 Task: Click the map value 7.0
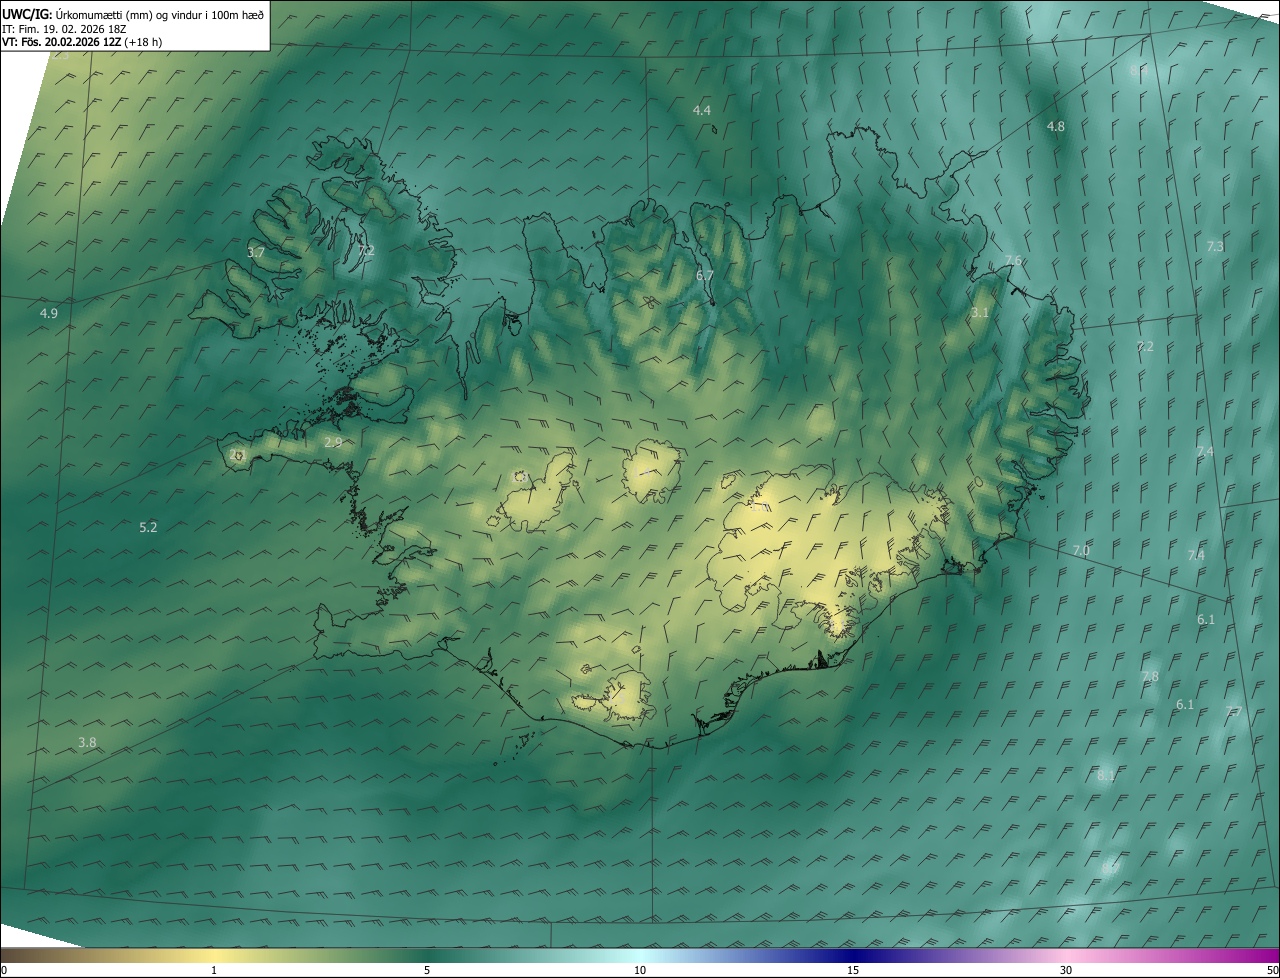[1081, 550]
